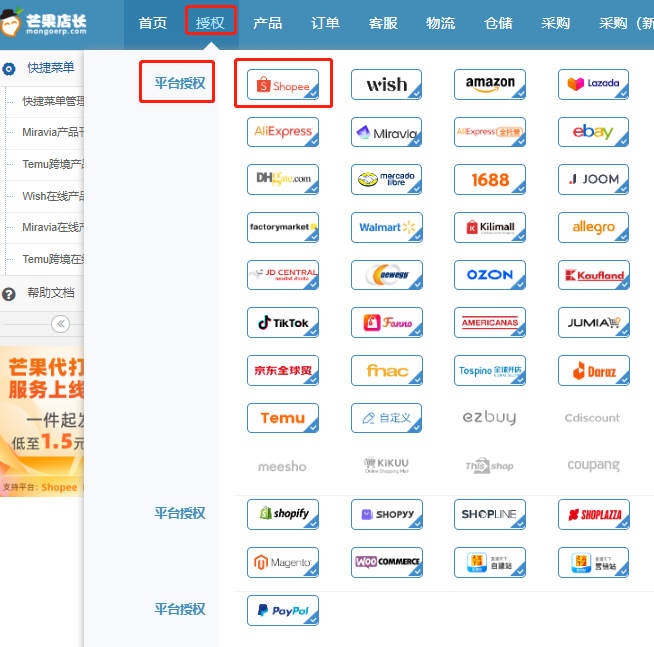The height and width of the screenshot is (647, 654).
Task: Open the SHOPYY platform tile
Action: 386,514
